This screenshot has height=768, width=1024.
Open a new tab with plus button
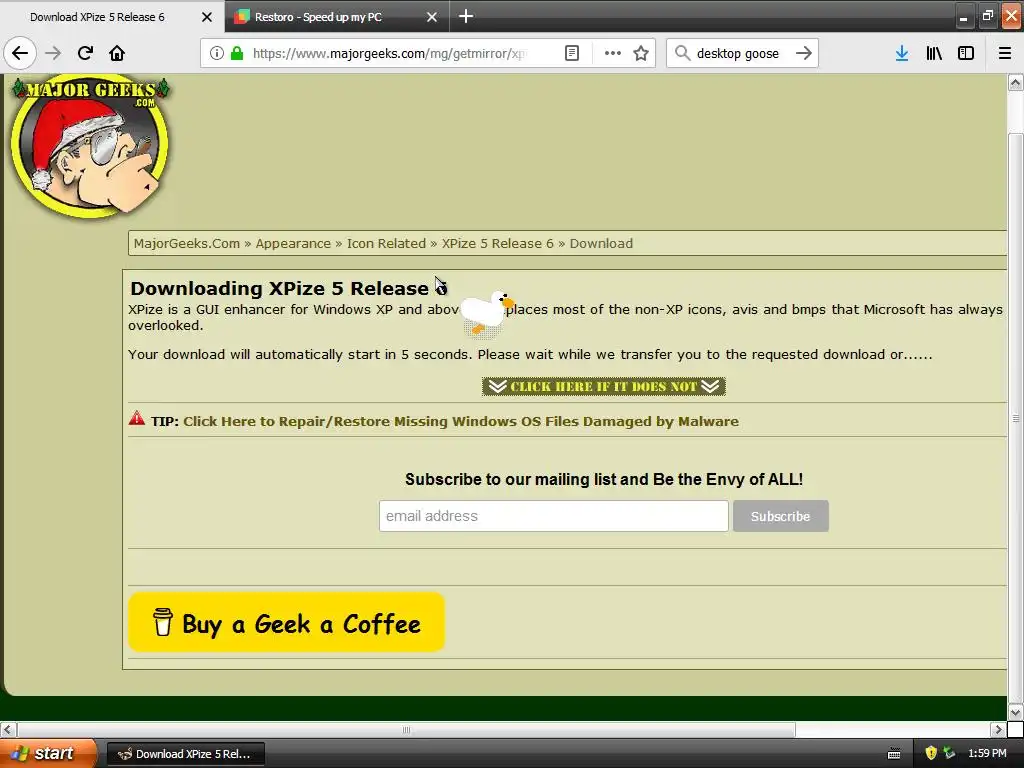(466, 16)
